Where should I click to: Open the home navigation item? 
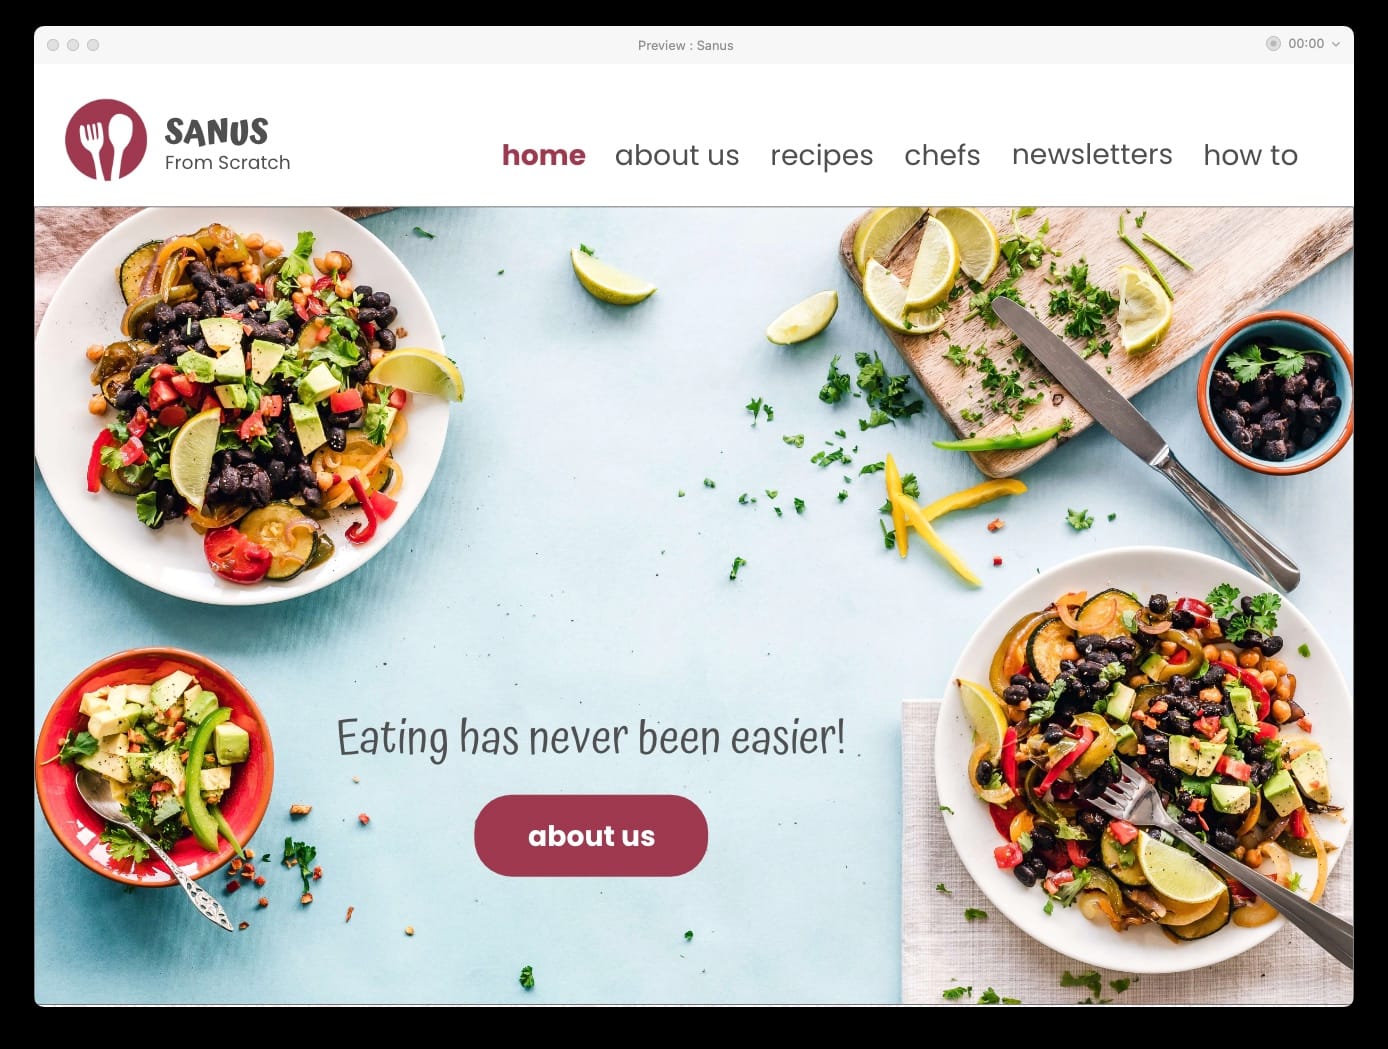tap(543, 155)
